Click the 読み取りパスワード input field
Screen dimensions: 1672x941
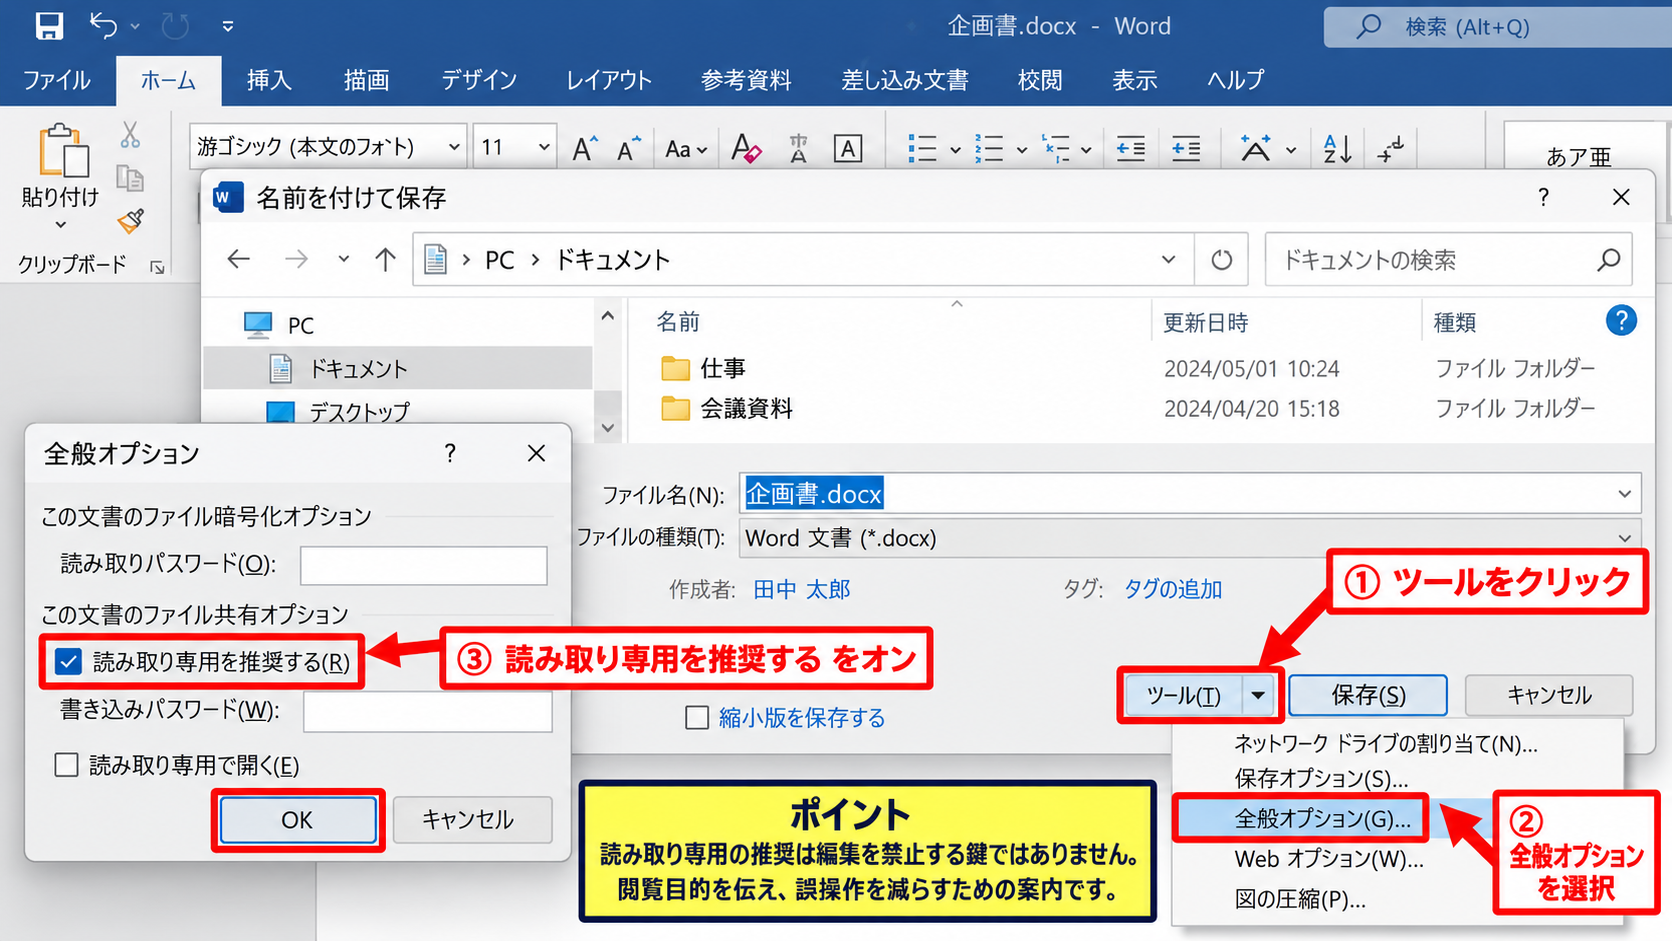[x=424, y=565]
